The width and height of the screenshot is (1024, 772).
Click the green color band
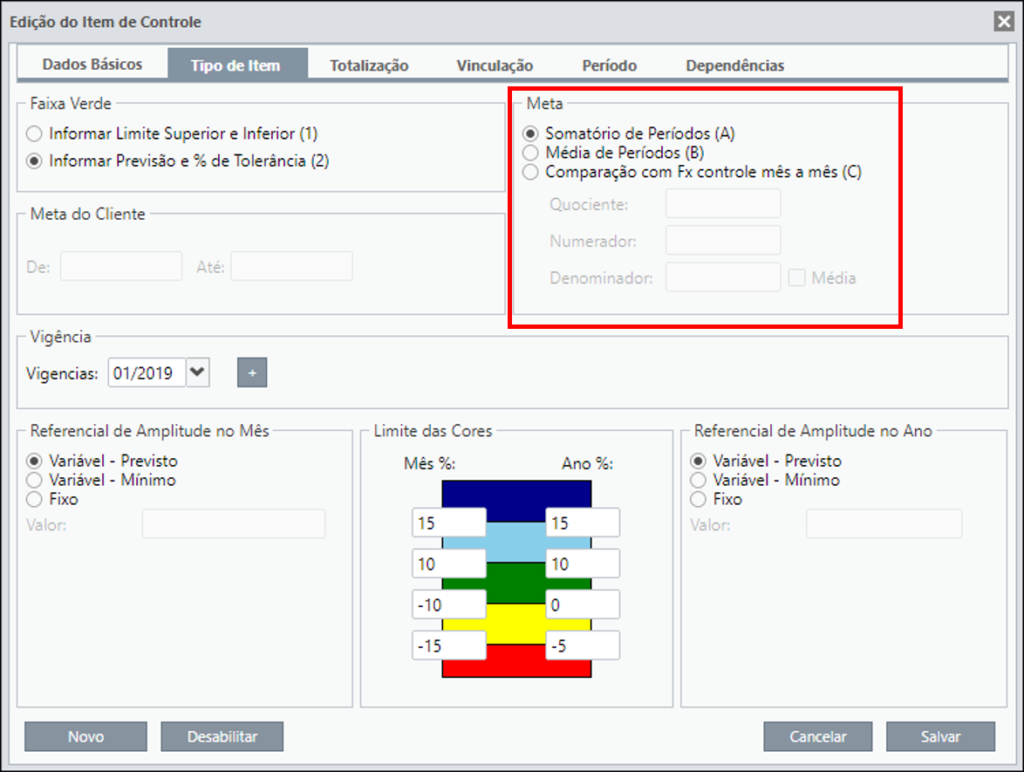click(516, 583)
